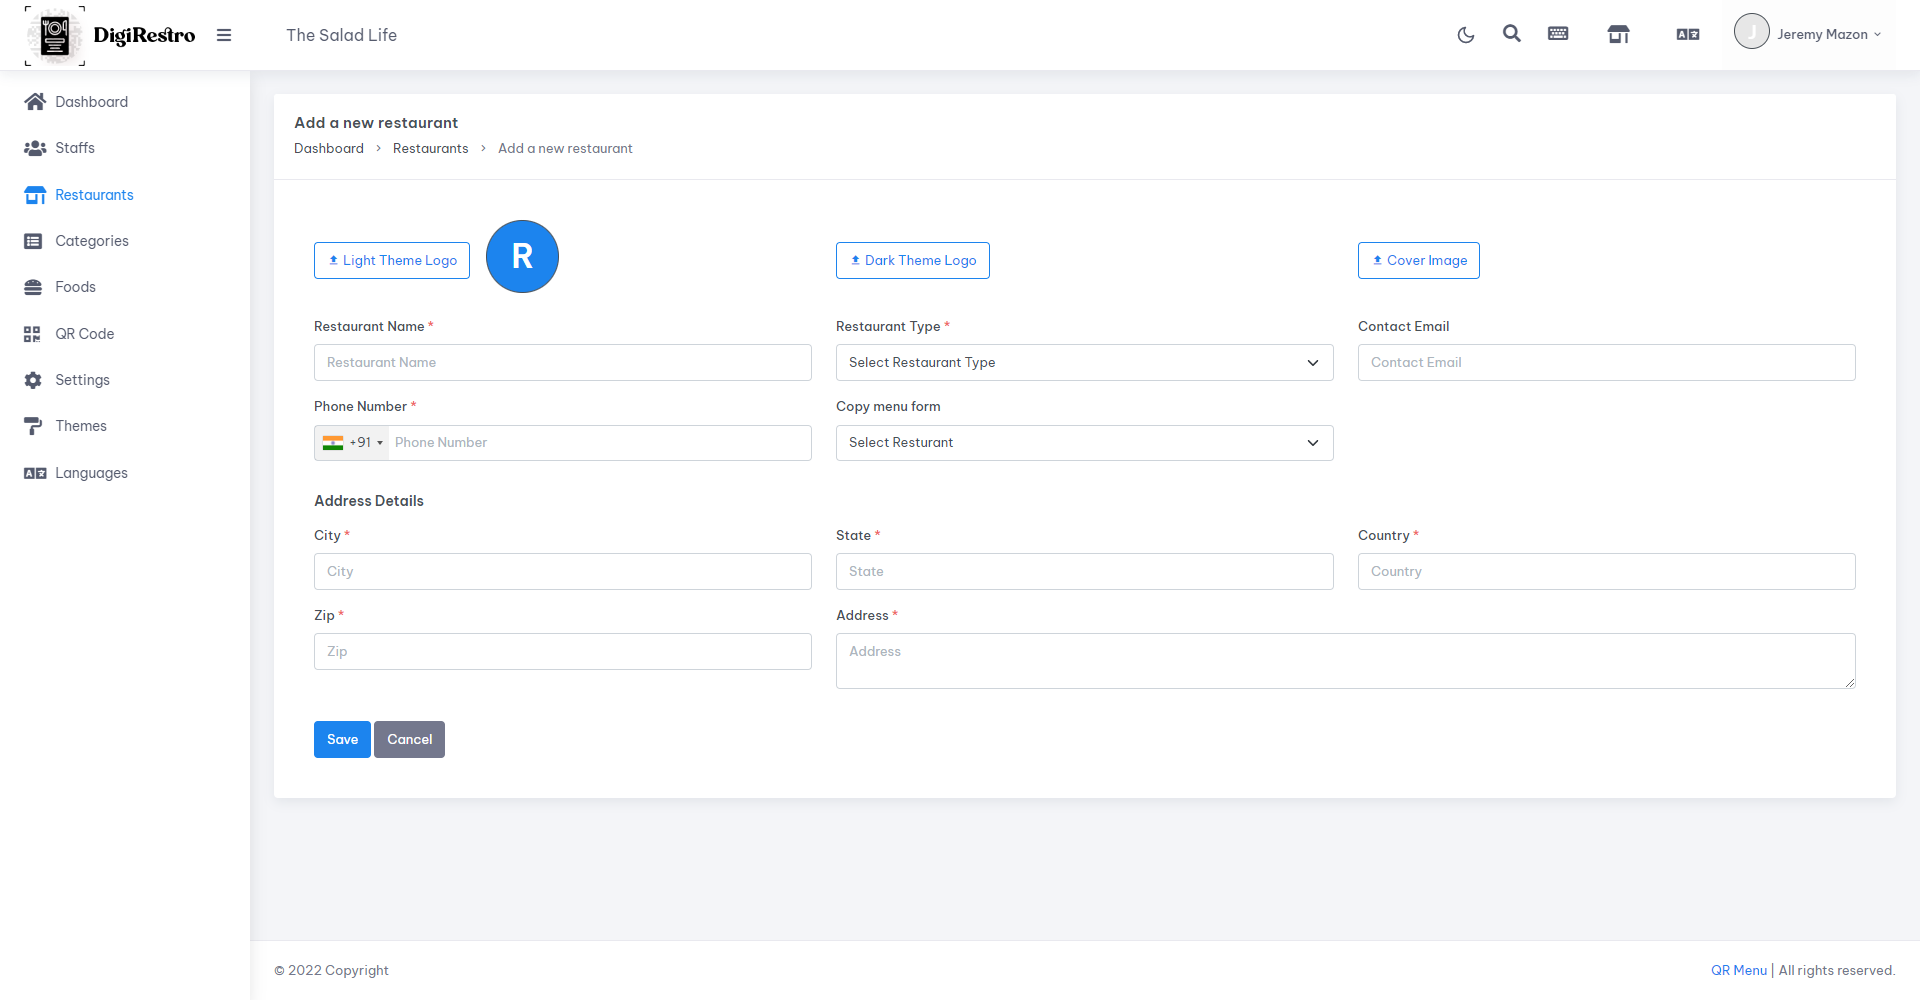Focus the Restaurant Name input field
This screenshot has height=1000, width=1920.
tap(562, 363)
